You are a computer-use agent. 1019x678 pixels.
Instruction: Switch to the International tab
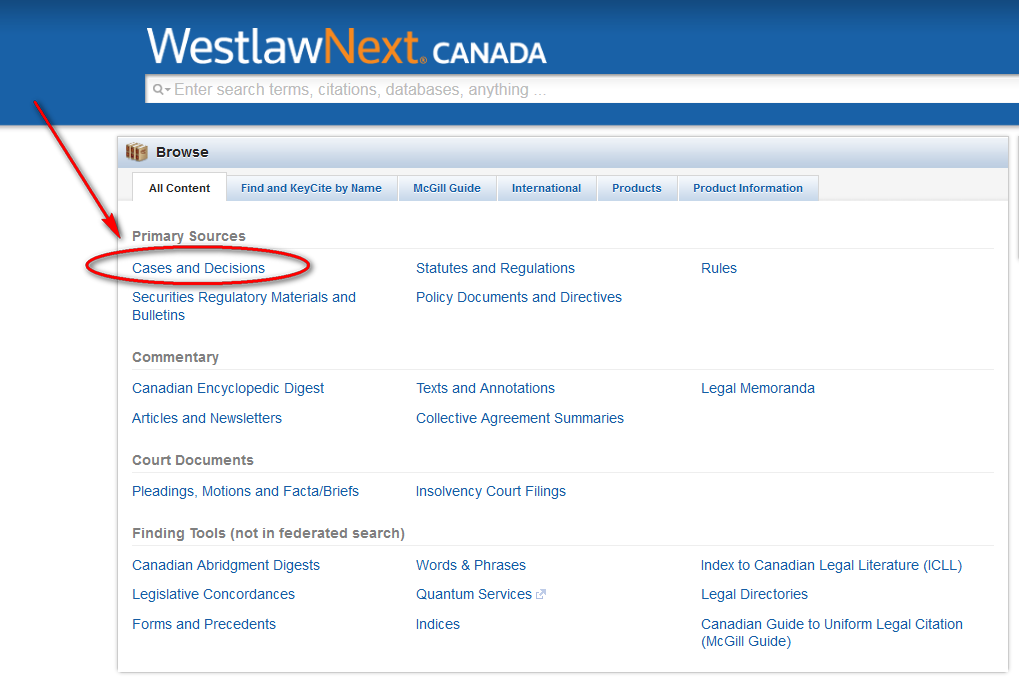pos(547,188)
